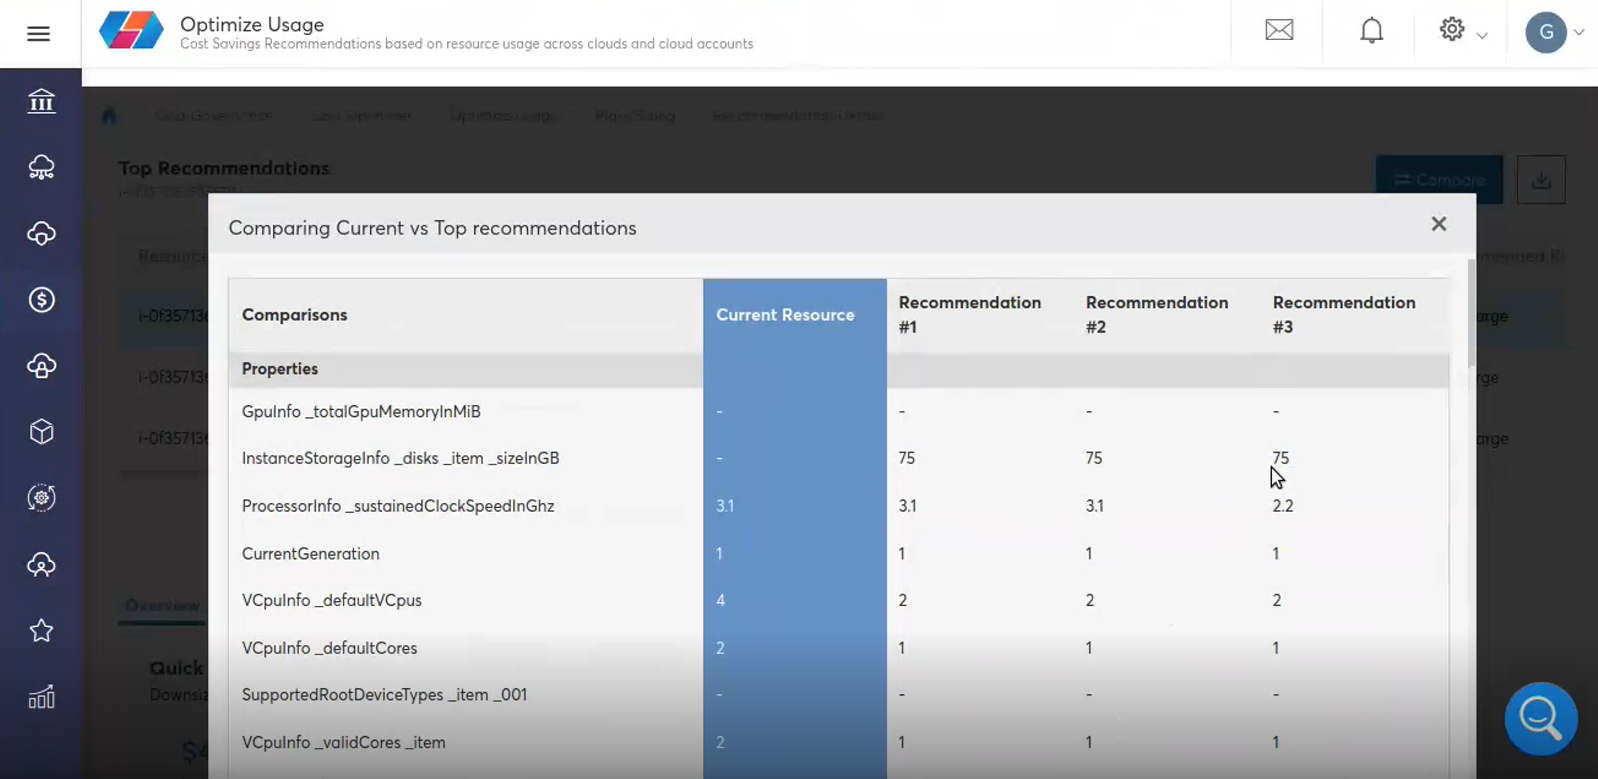Click the Comparisons column header
The width and height of the screenshot is (1598, 779).
(294, 315)
